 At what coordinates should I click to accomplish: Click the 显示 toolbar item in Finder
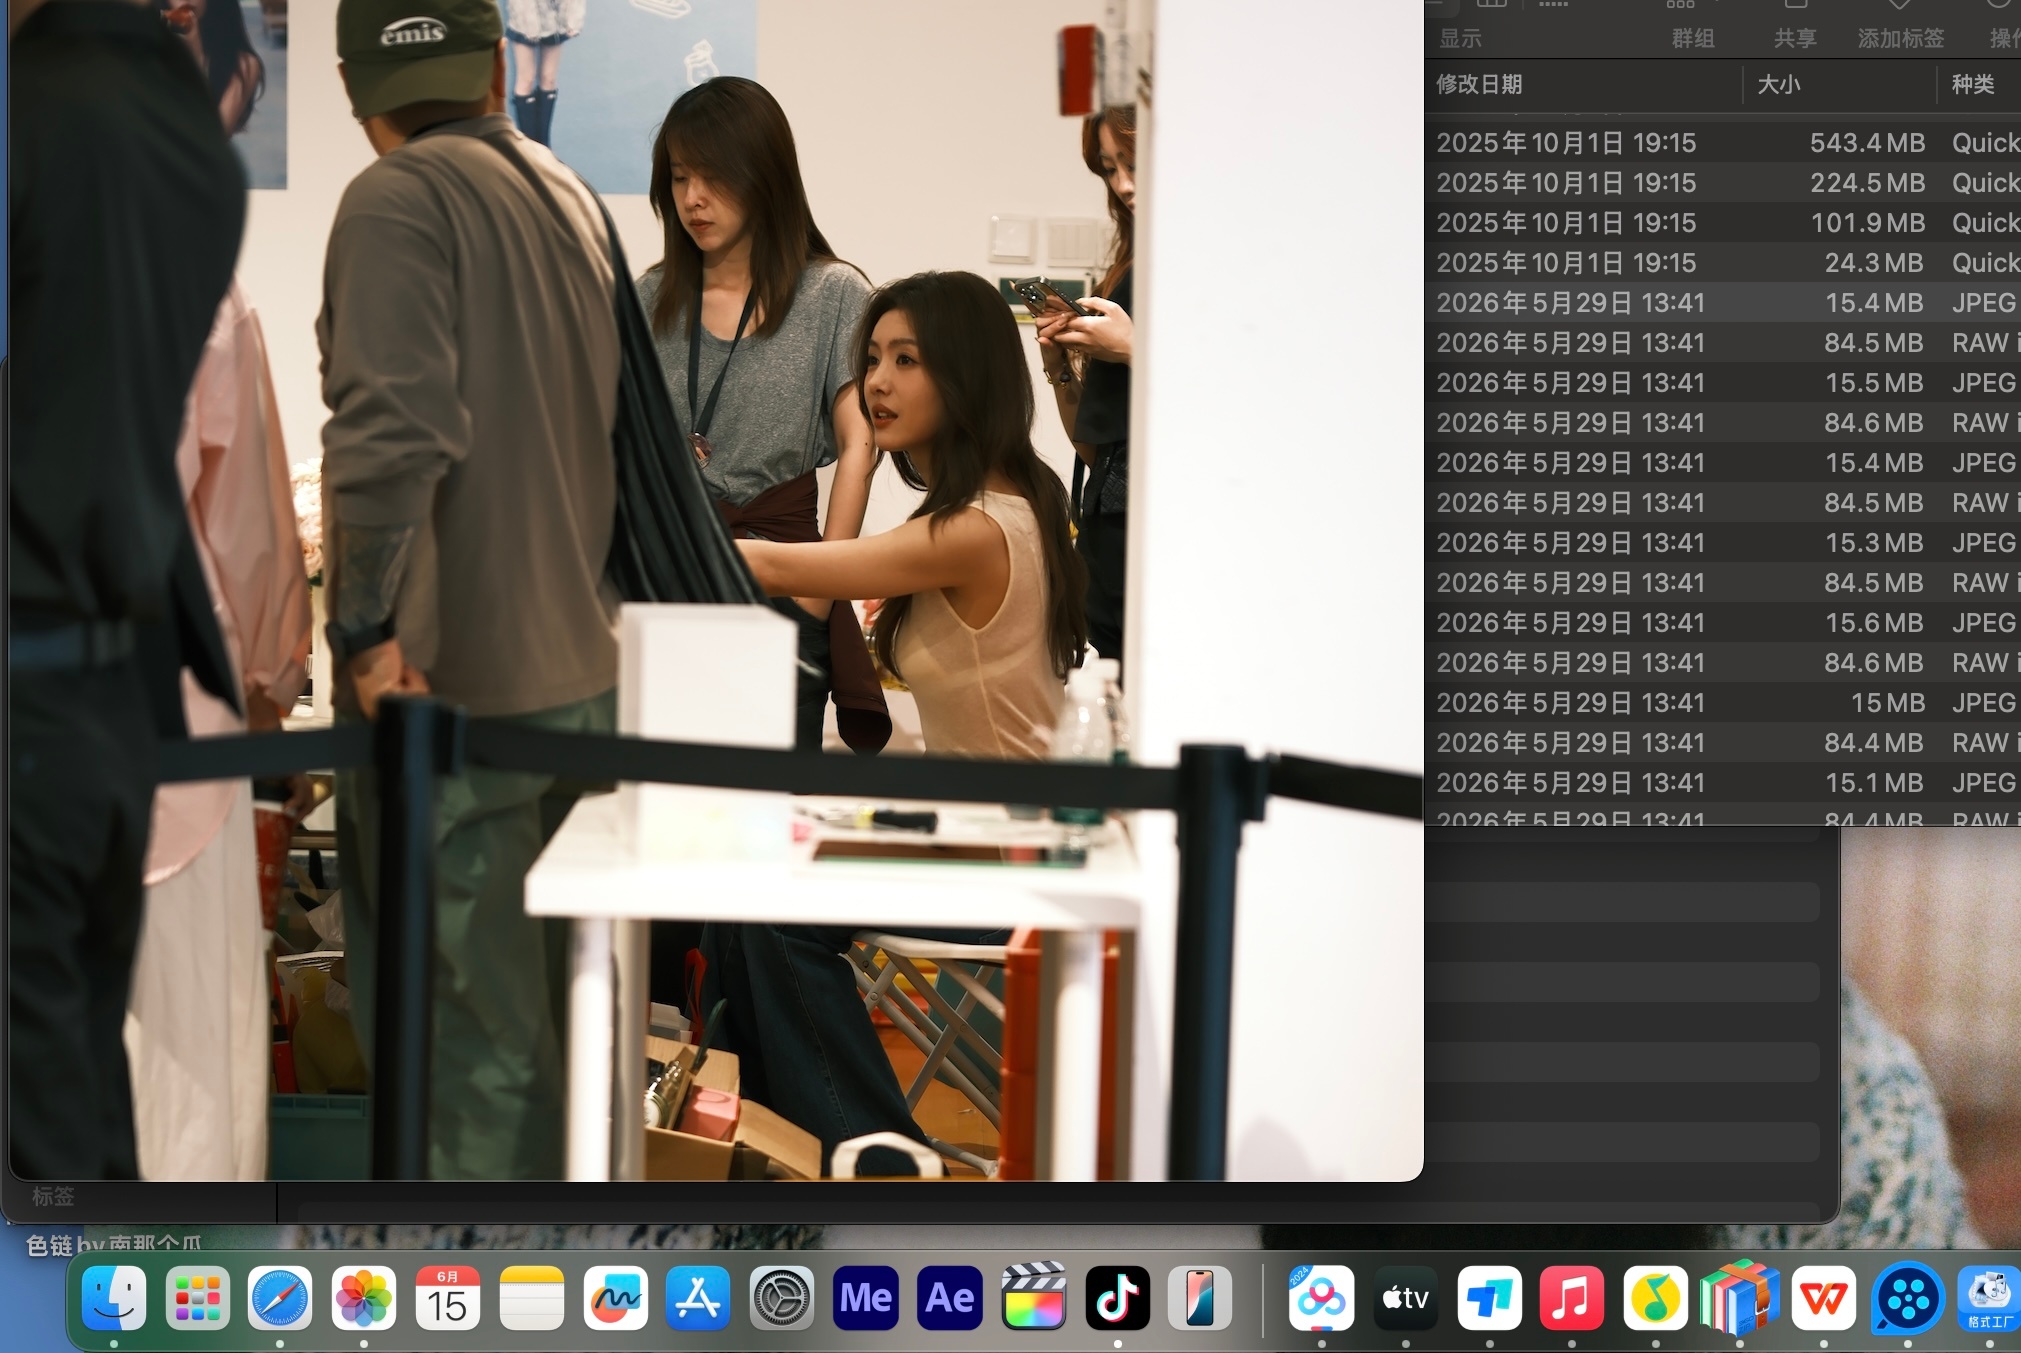pos(1460,38)
